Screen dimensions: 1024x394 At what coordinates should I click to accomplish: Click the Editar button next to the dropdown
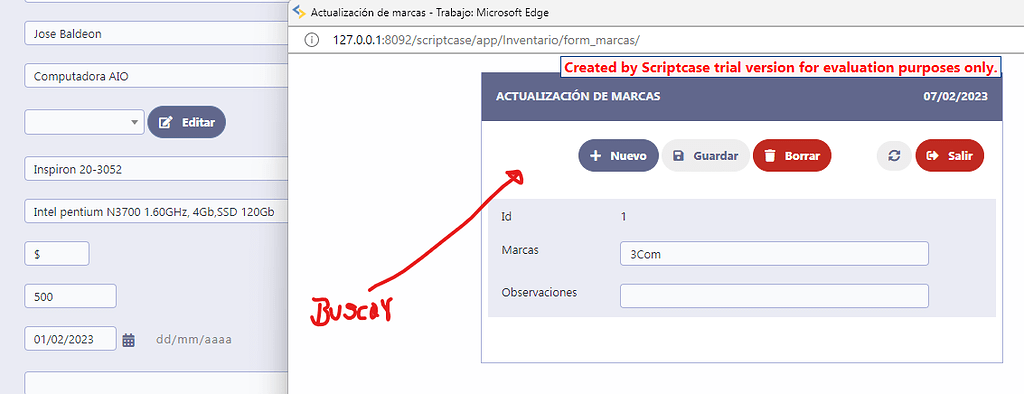click(x=187, y=122)
